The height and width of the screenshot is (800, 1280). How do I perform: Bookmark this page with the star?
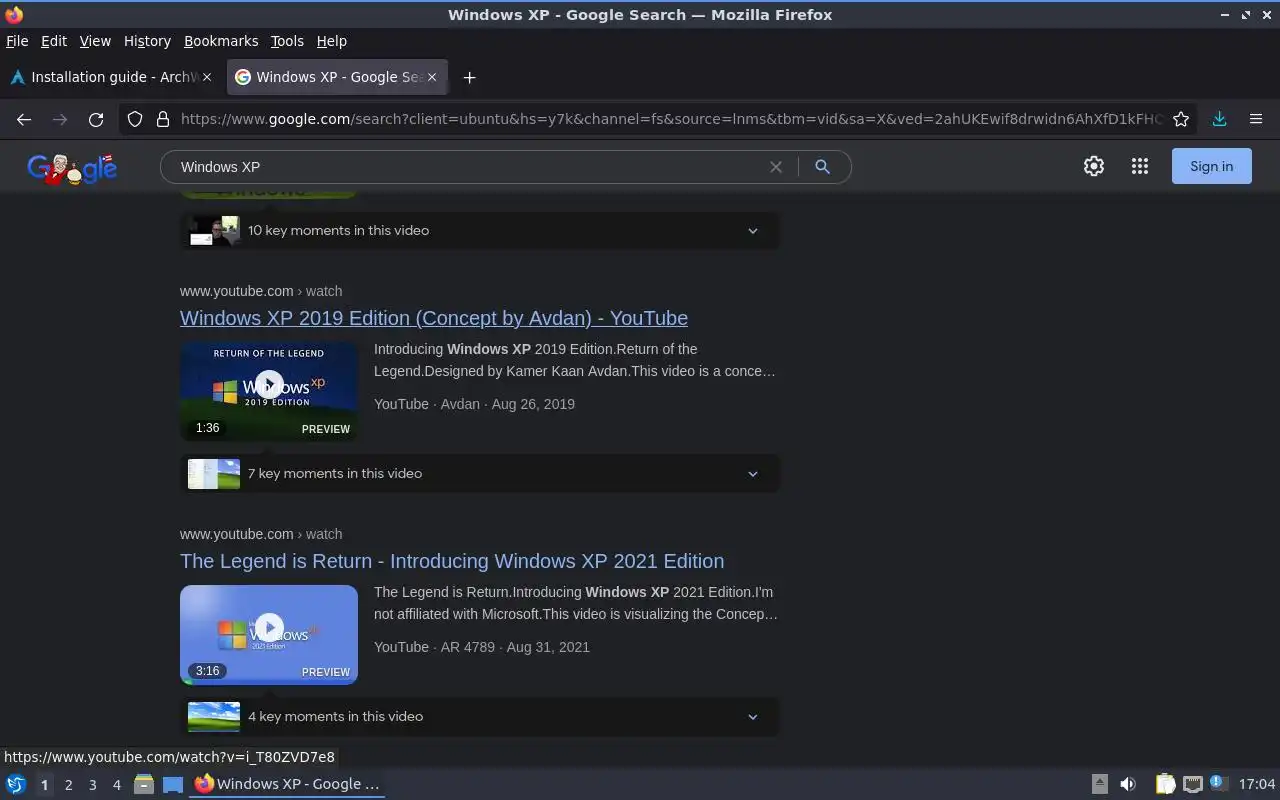[1181, 119]
